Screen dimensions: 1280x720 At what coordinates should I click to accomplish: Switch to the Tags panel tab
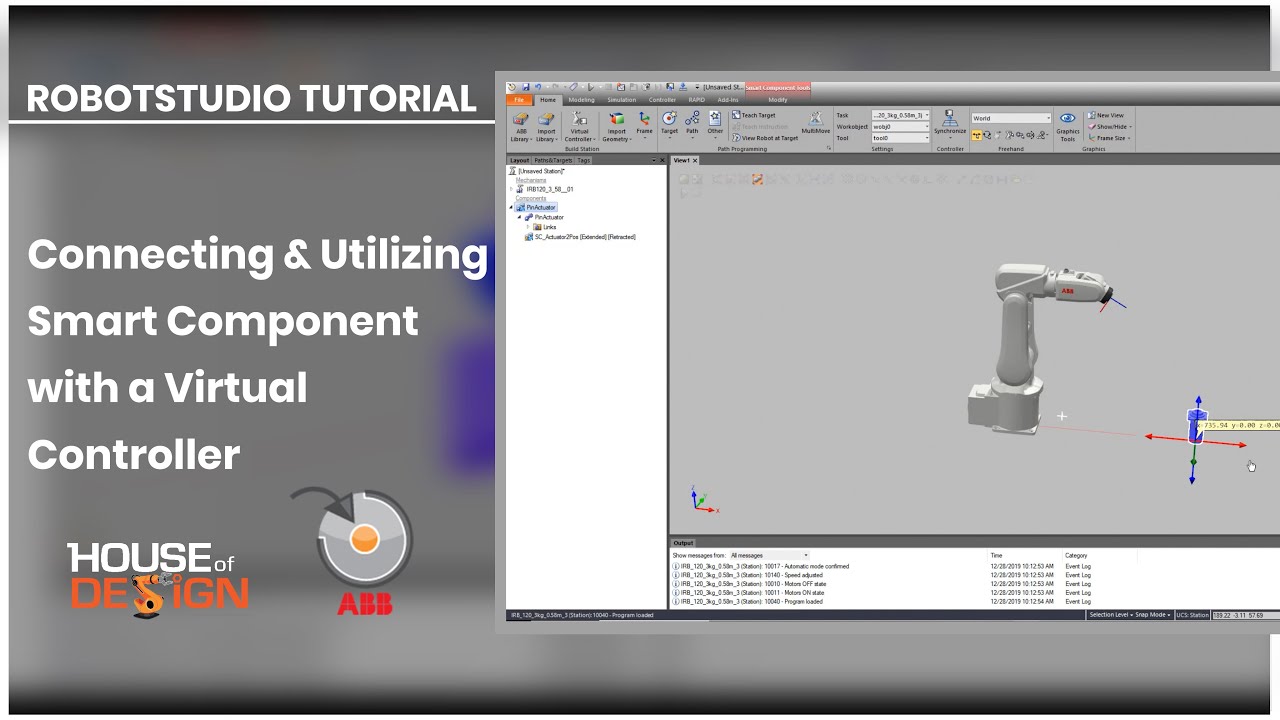coord(584,160)
